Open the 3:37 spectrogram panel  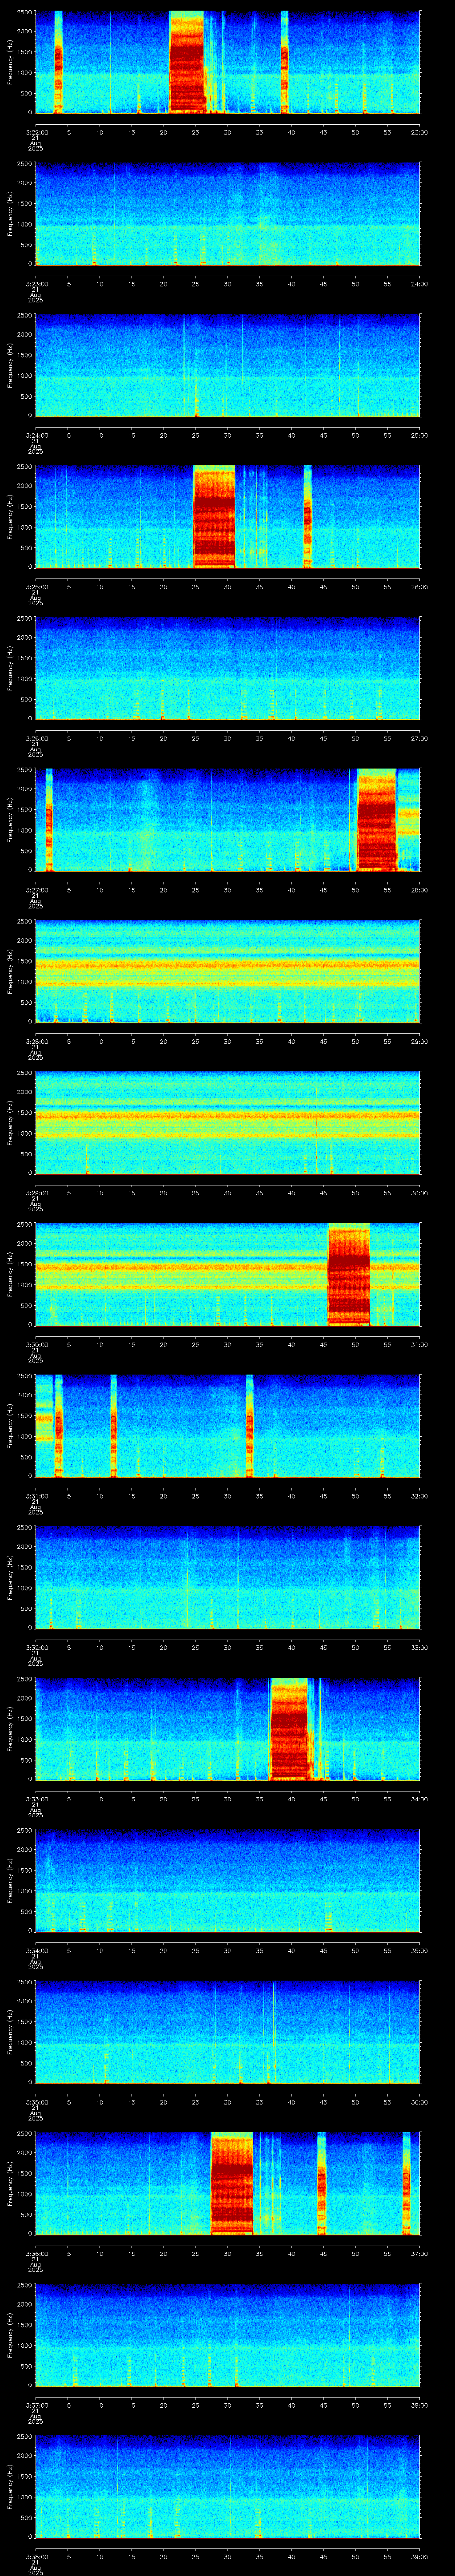click(227, 2334)
